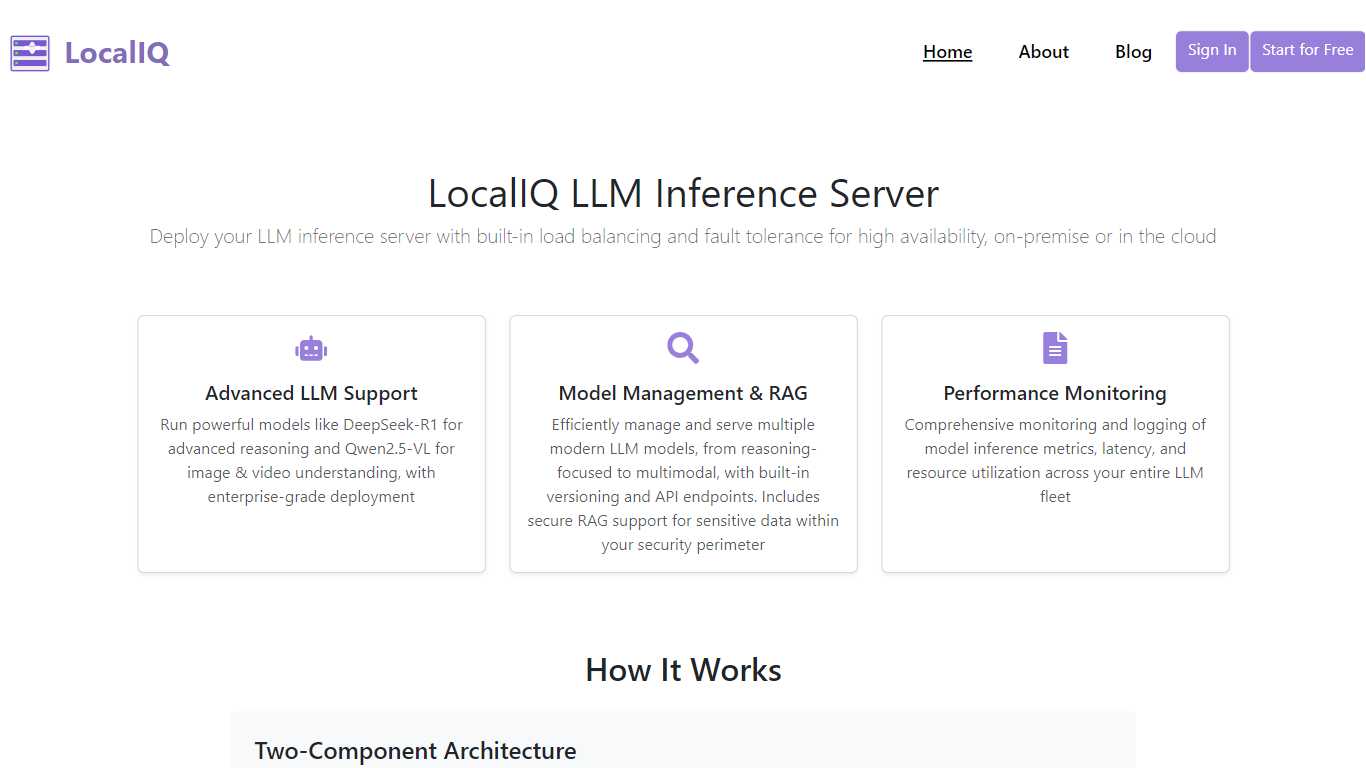Click the robot icon above Advanced LLM Support
This screenshot has width=1366, height=768.
(x=311, y=349)
